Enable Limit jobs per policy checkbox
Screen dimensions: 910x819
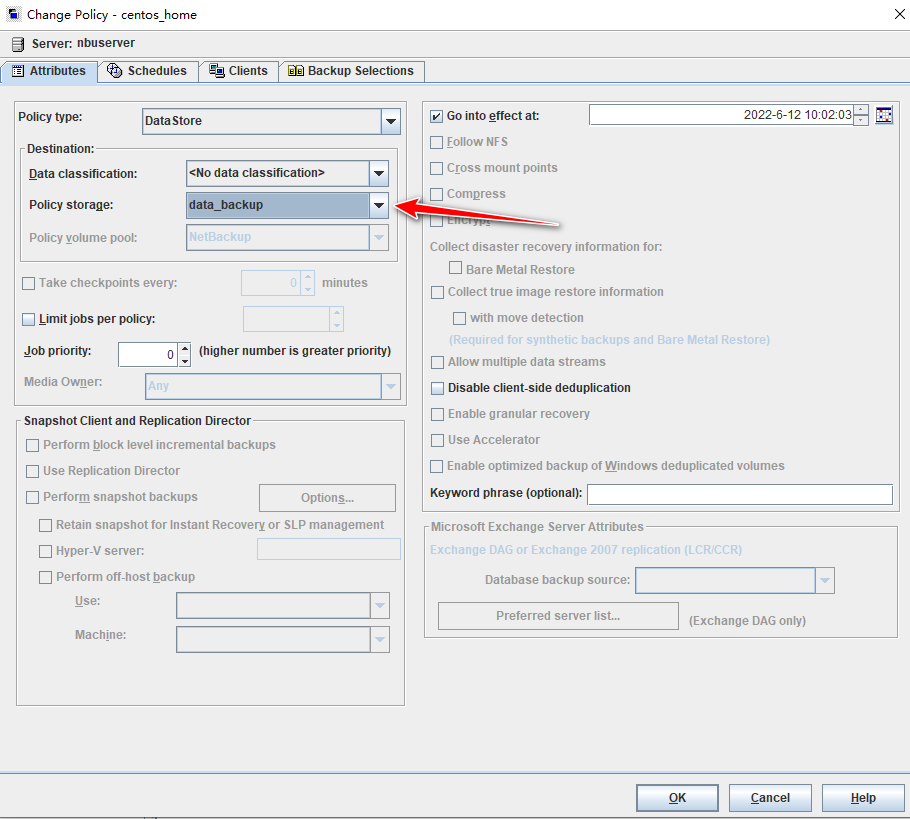click(28, 319)
